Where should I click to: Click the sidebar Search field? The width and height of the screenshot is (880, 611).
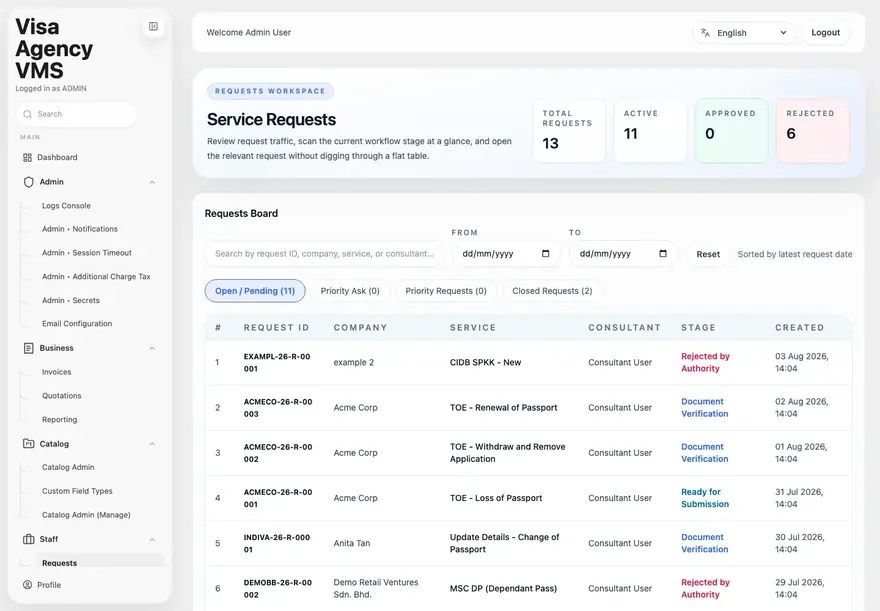coord(76,114)
